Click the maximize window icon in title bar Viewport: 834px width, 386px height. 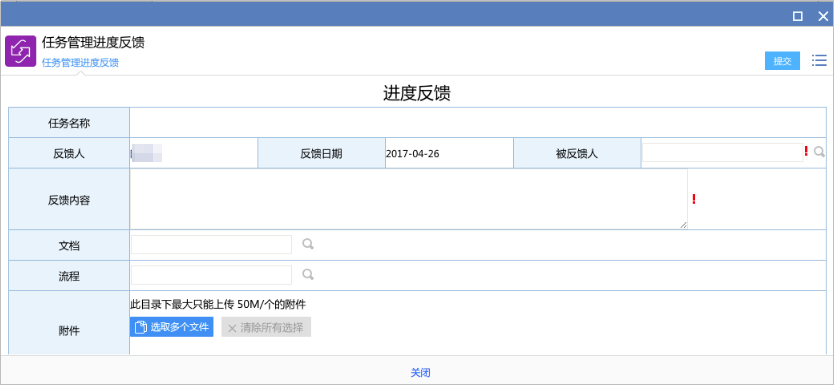[798, 16]
